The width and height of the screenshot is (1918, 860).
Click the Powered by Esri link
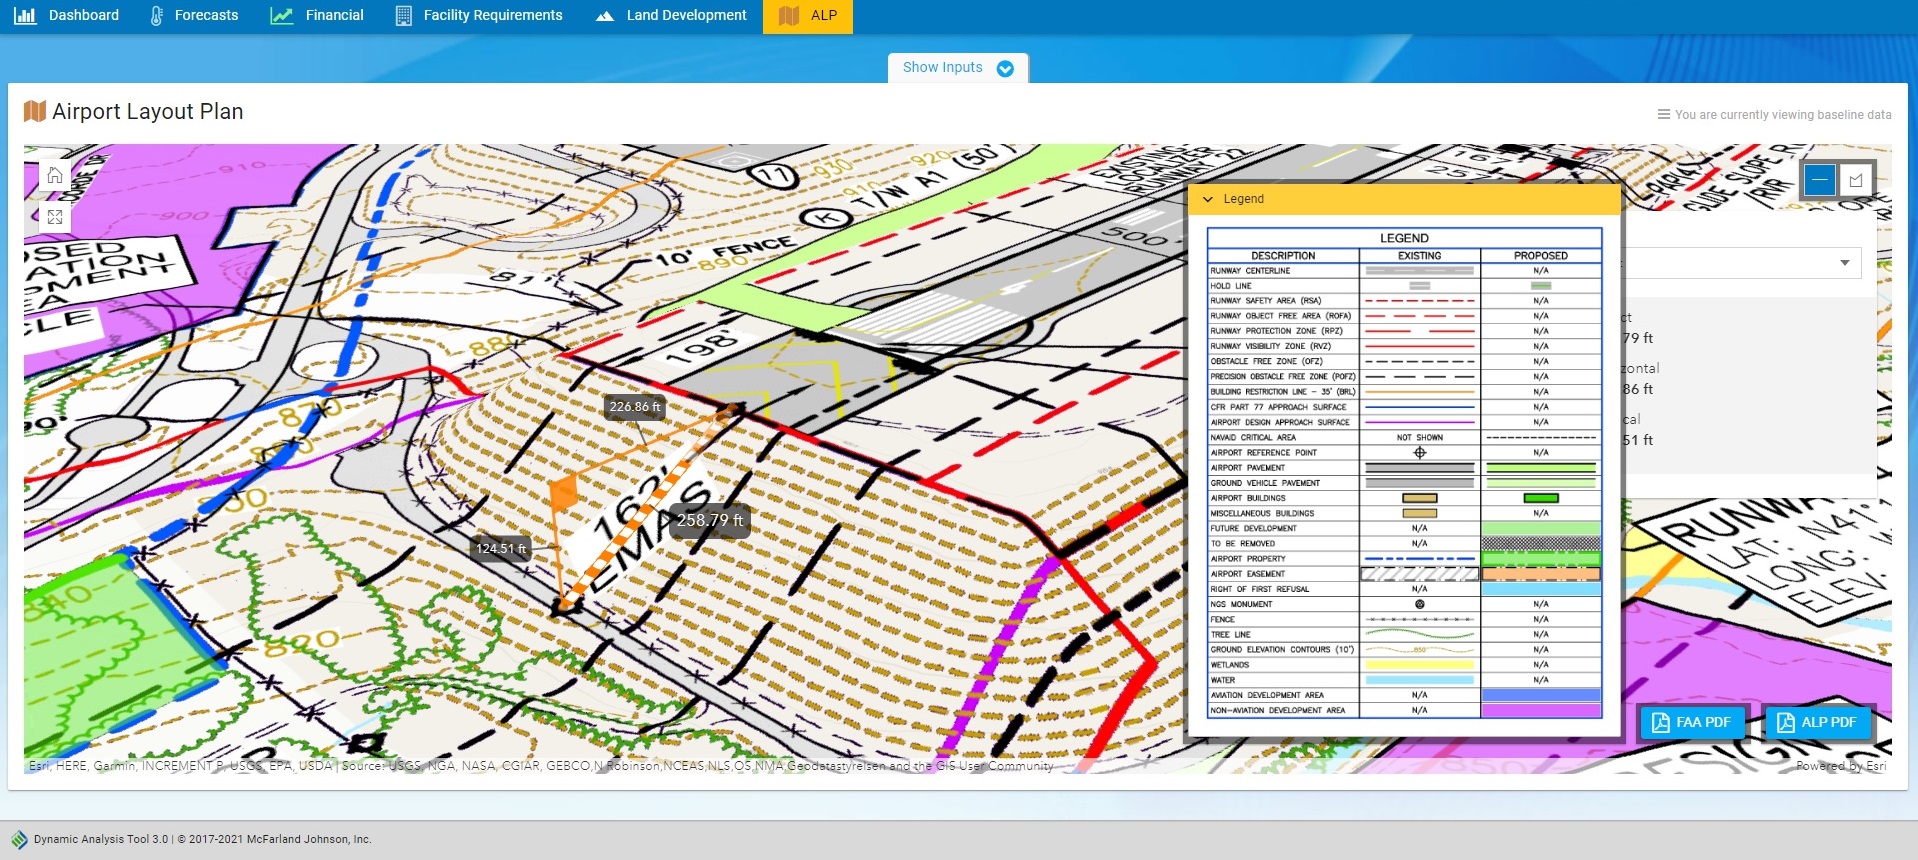(1841, 766)
